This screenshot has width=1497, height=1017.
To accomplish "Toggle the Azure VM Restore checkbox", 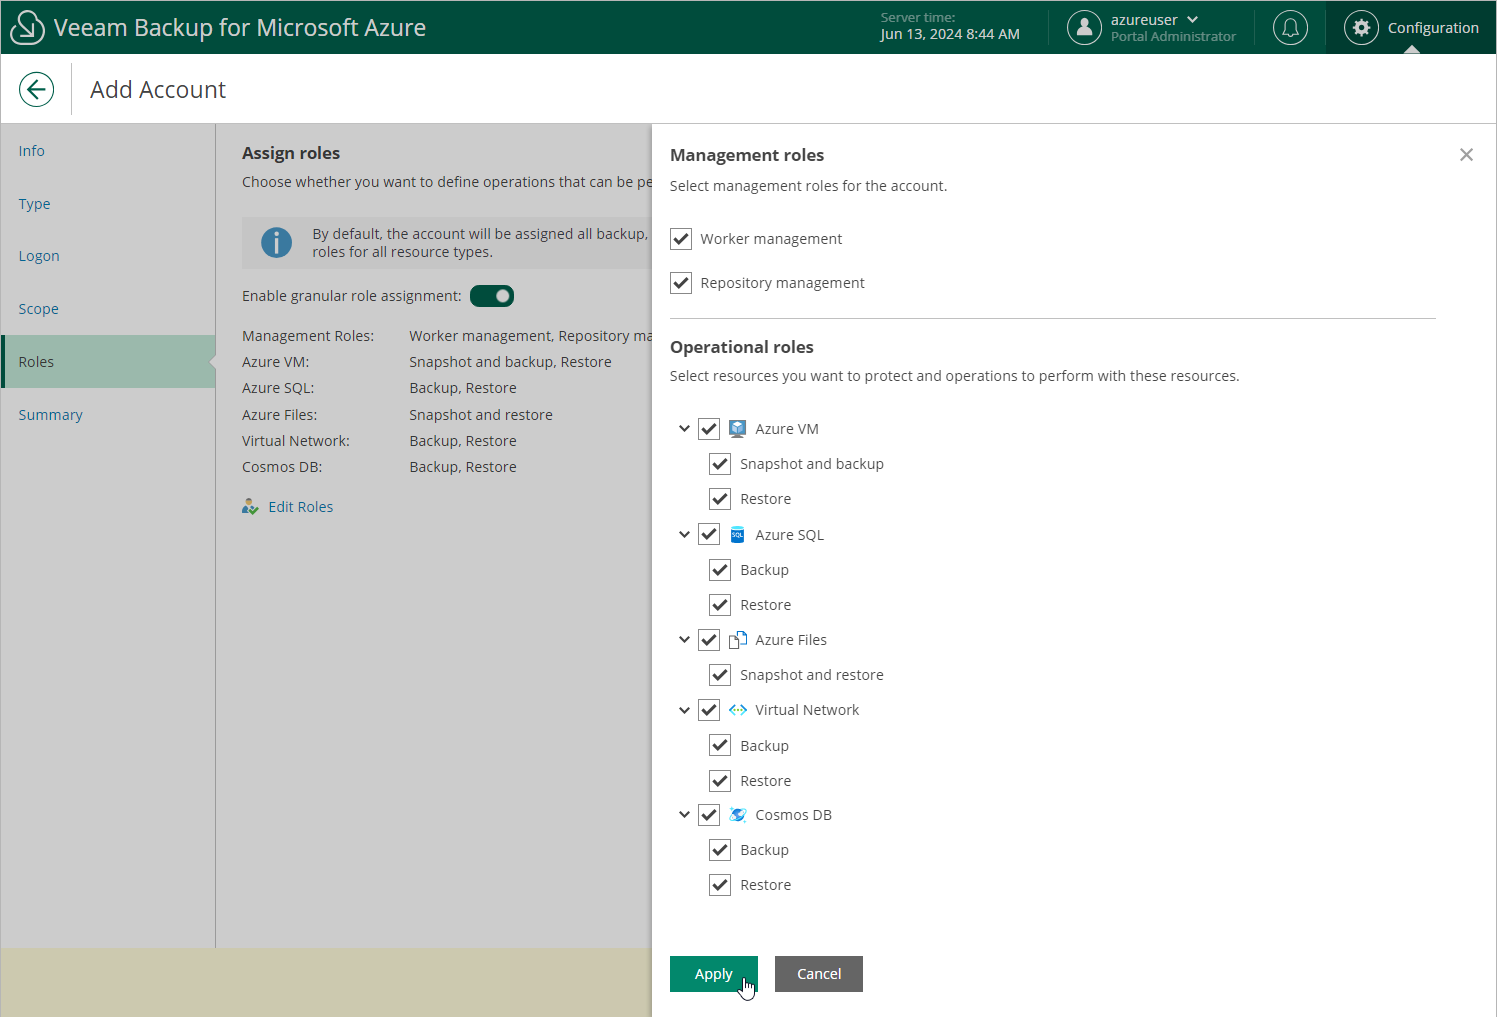I will click(x=720, y=499).
